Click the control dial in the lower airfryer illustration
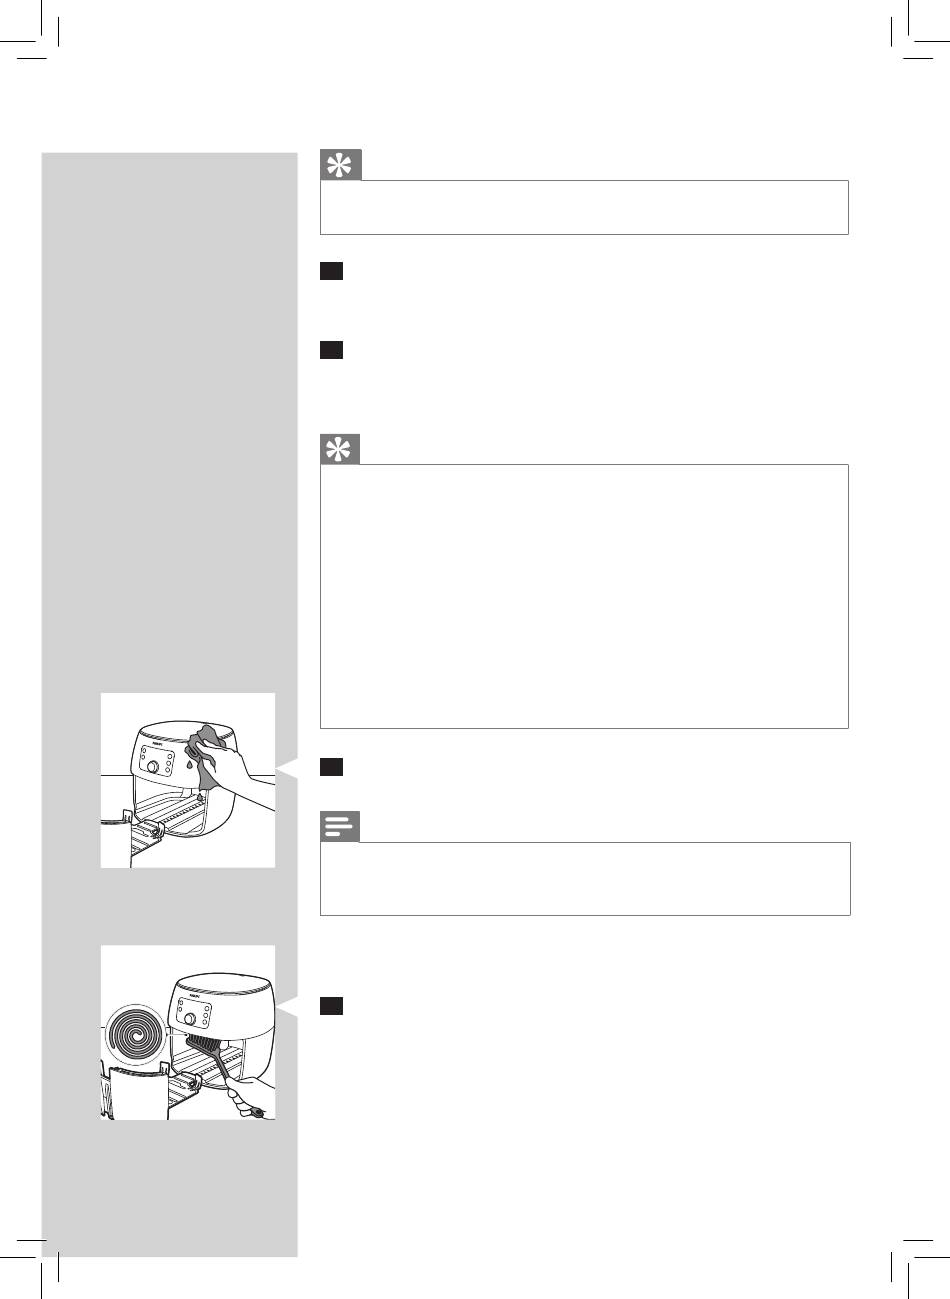The height and width of the screenshot is (1299, 950). tap(192, 1018)
